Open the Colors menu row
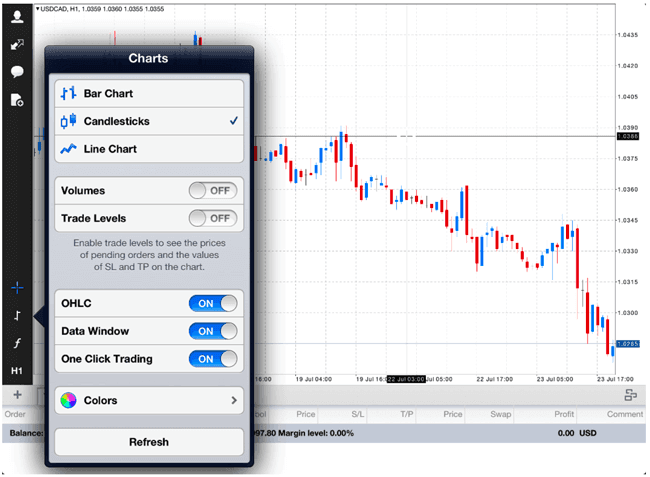Viewport: 650px width, 477px height. point(149,400)
